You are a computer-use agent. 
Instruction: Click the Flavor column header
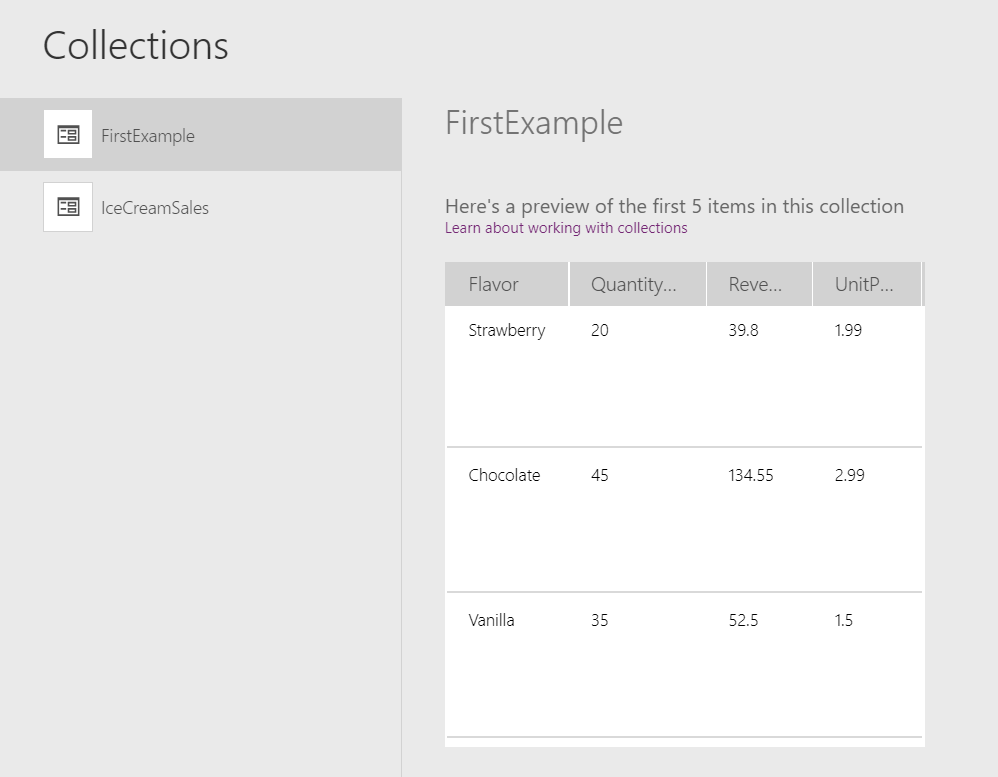point(506,283)
